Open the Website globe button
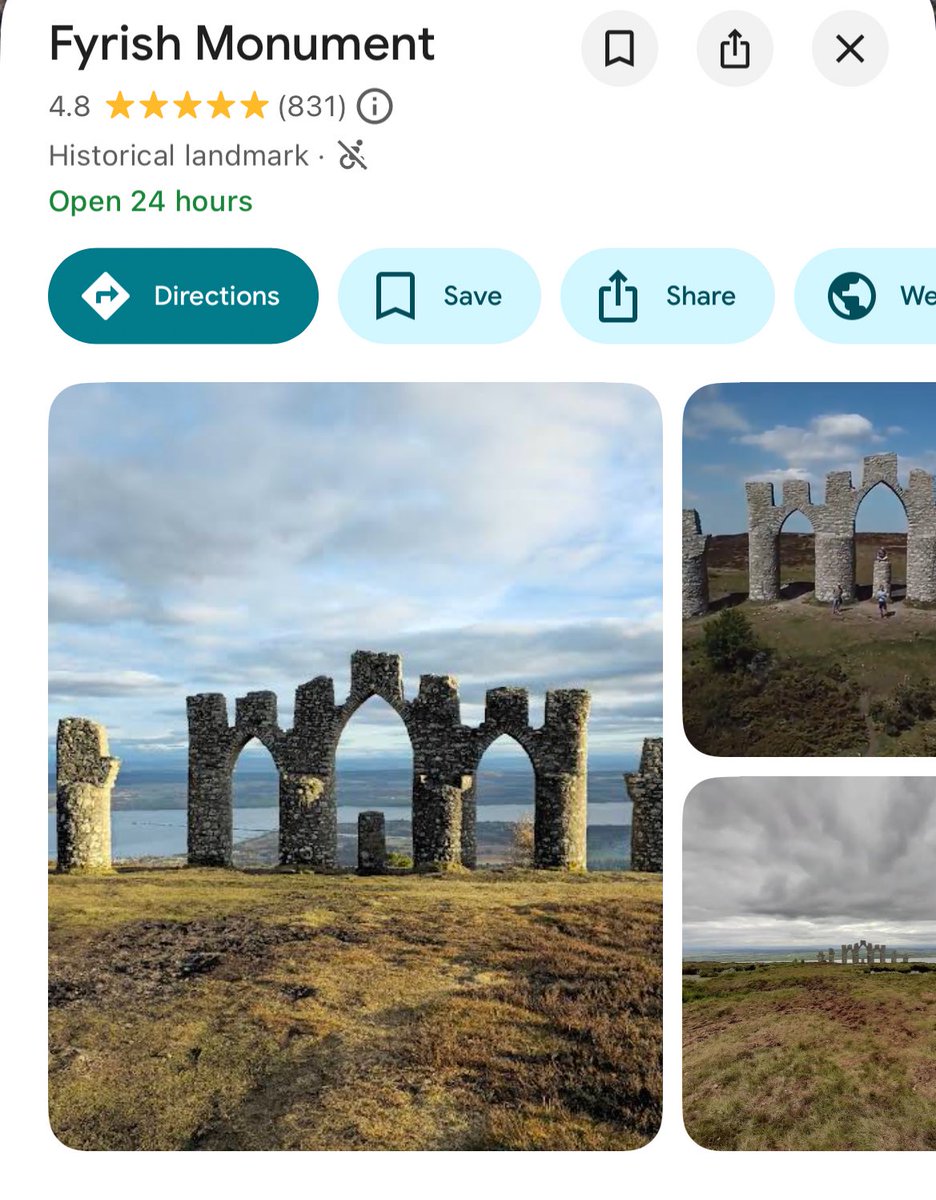936x1200 pixels. (x=866, y=296)
